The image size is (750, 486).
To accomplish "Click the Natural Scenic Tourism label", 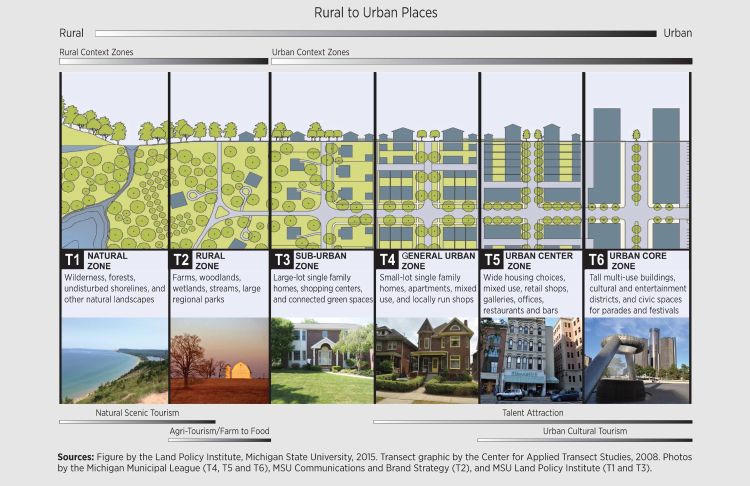I will pos(138,412).
